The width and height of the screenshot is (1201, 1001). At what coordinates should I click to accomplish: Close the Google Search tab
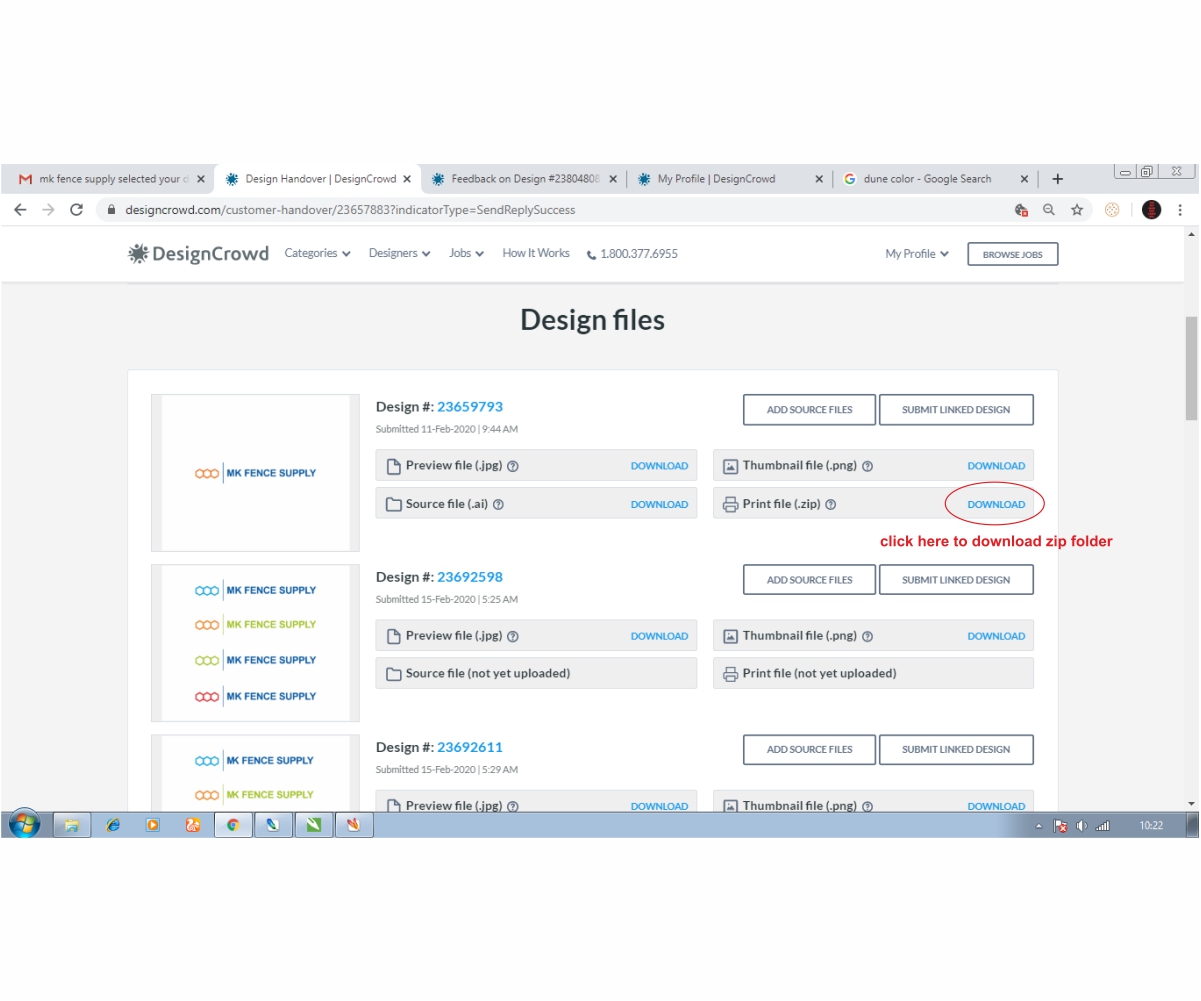tap(1024, 179)
